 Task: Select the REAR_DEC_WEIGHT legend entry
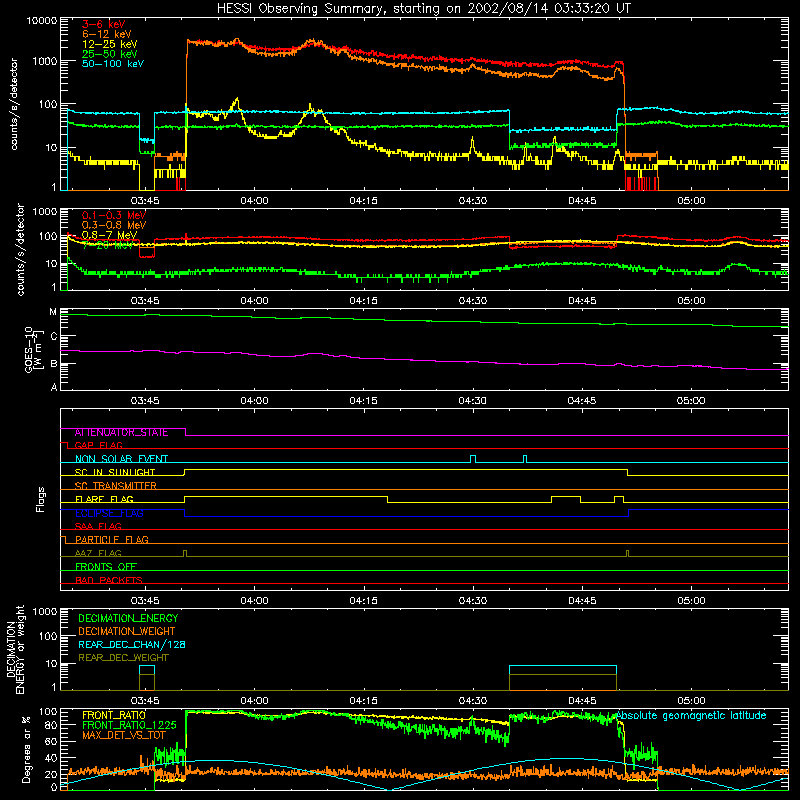point(123,658)
